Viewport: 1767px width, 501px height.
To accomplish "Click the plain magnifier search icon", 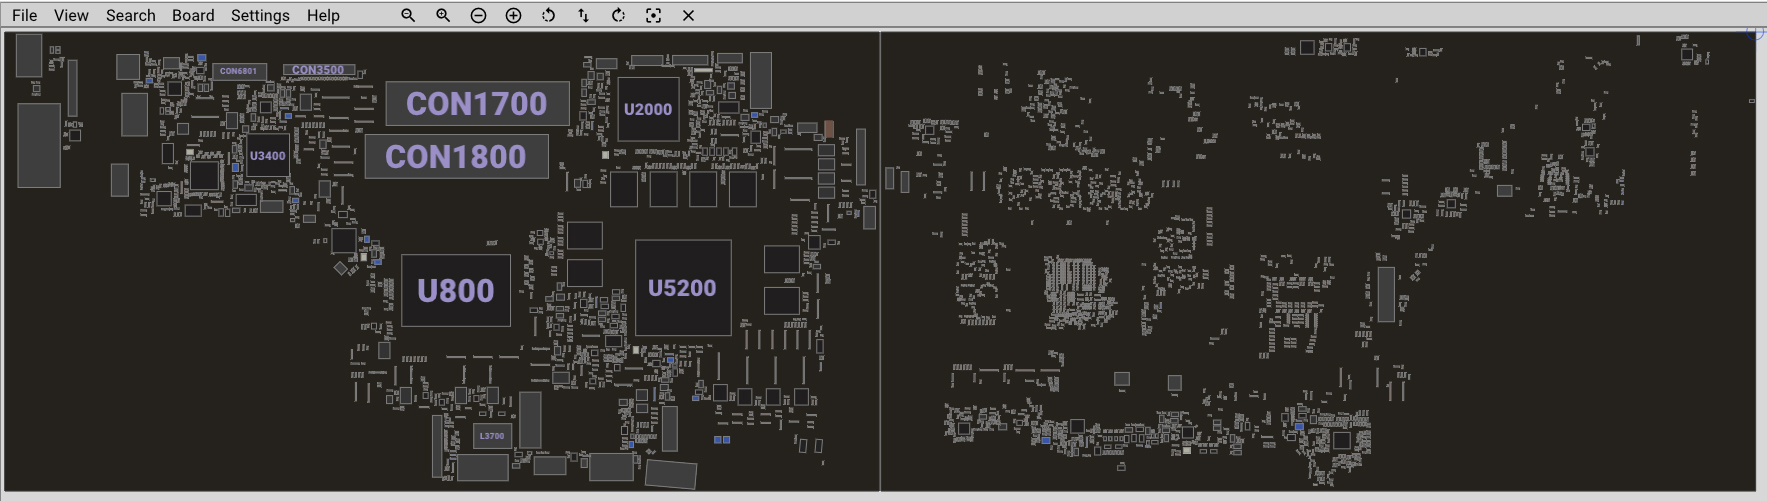I will click(408, 15).
